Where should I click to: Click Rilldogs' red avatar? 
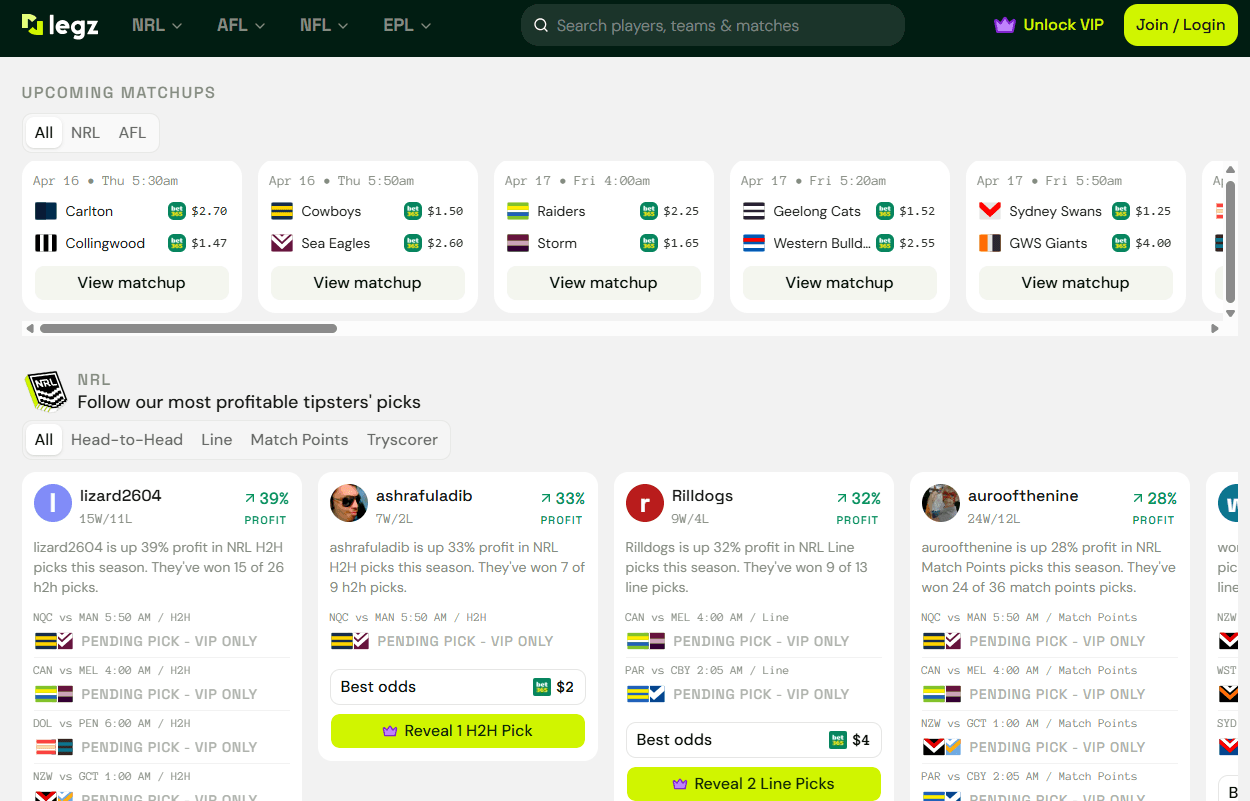[x=645, y=503]
